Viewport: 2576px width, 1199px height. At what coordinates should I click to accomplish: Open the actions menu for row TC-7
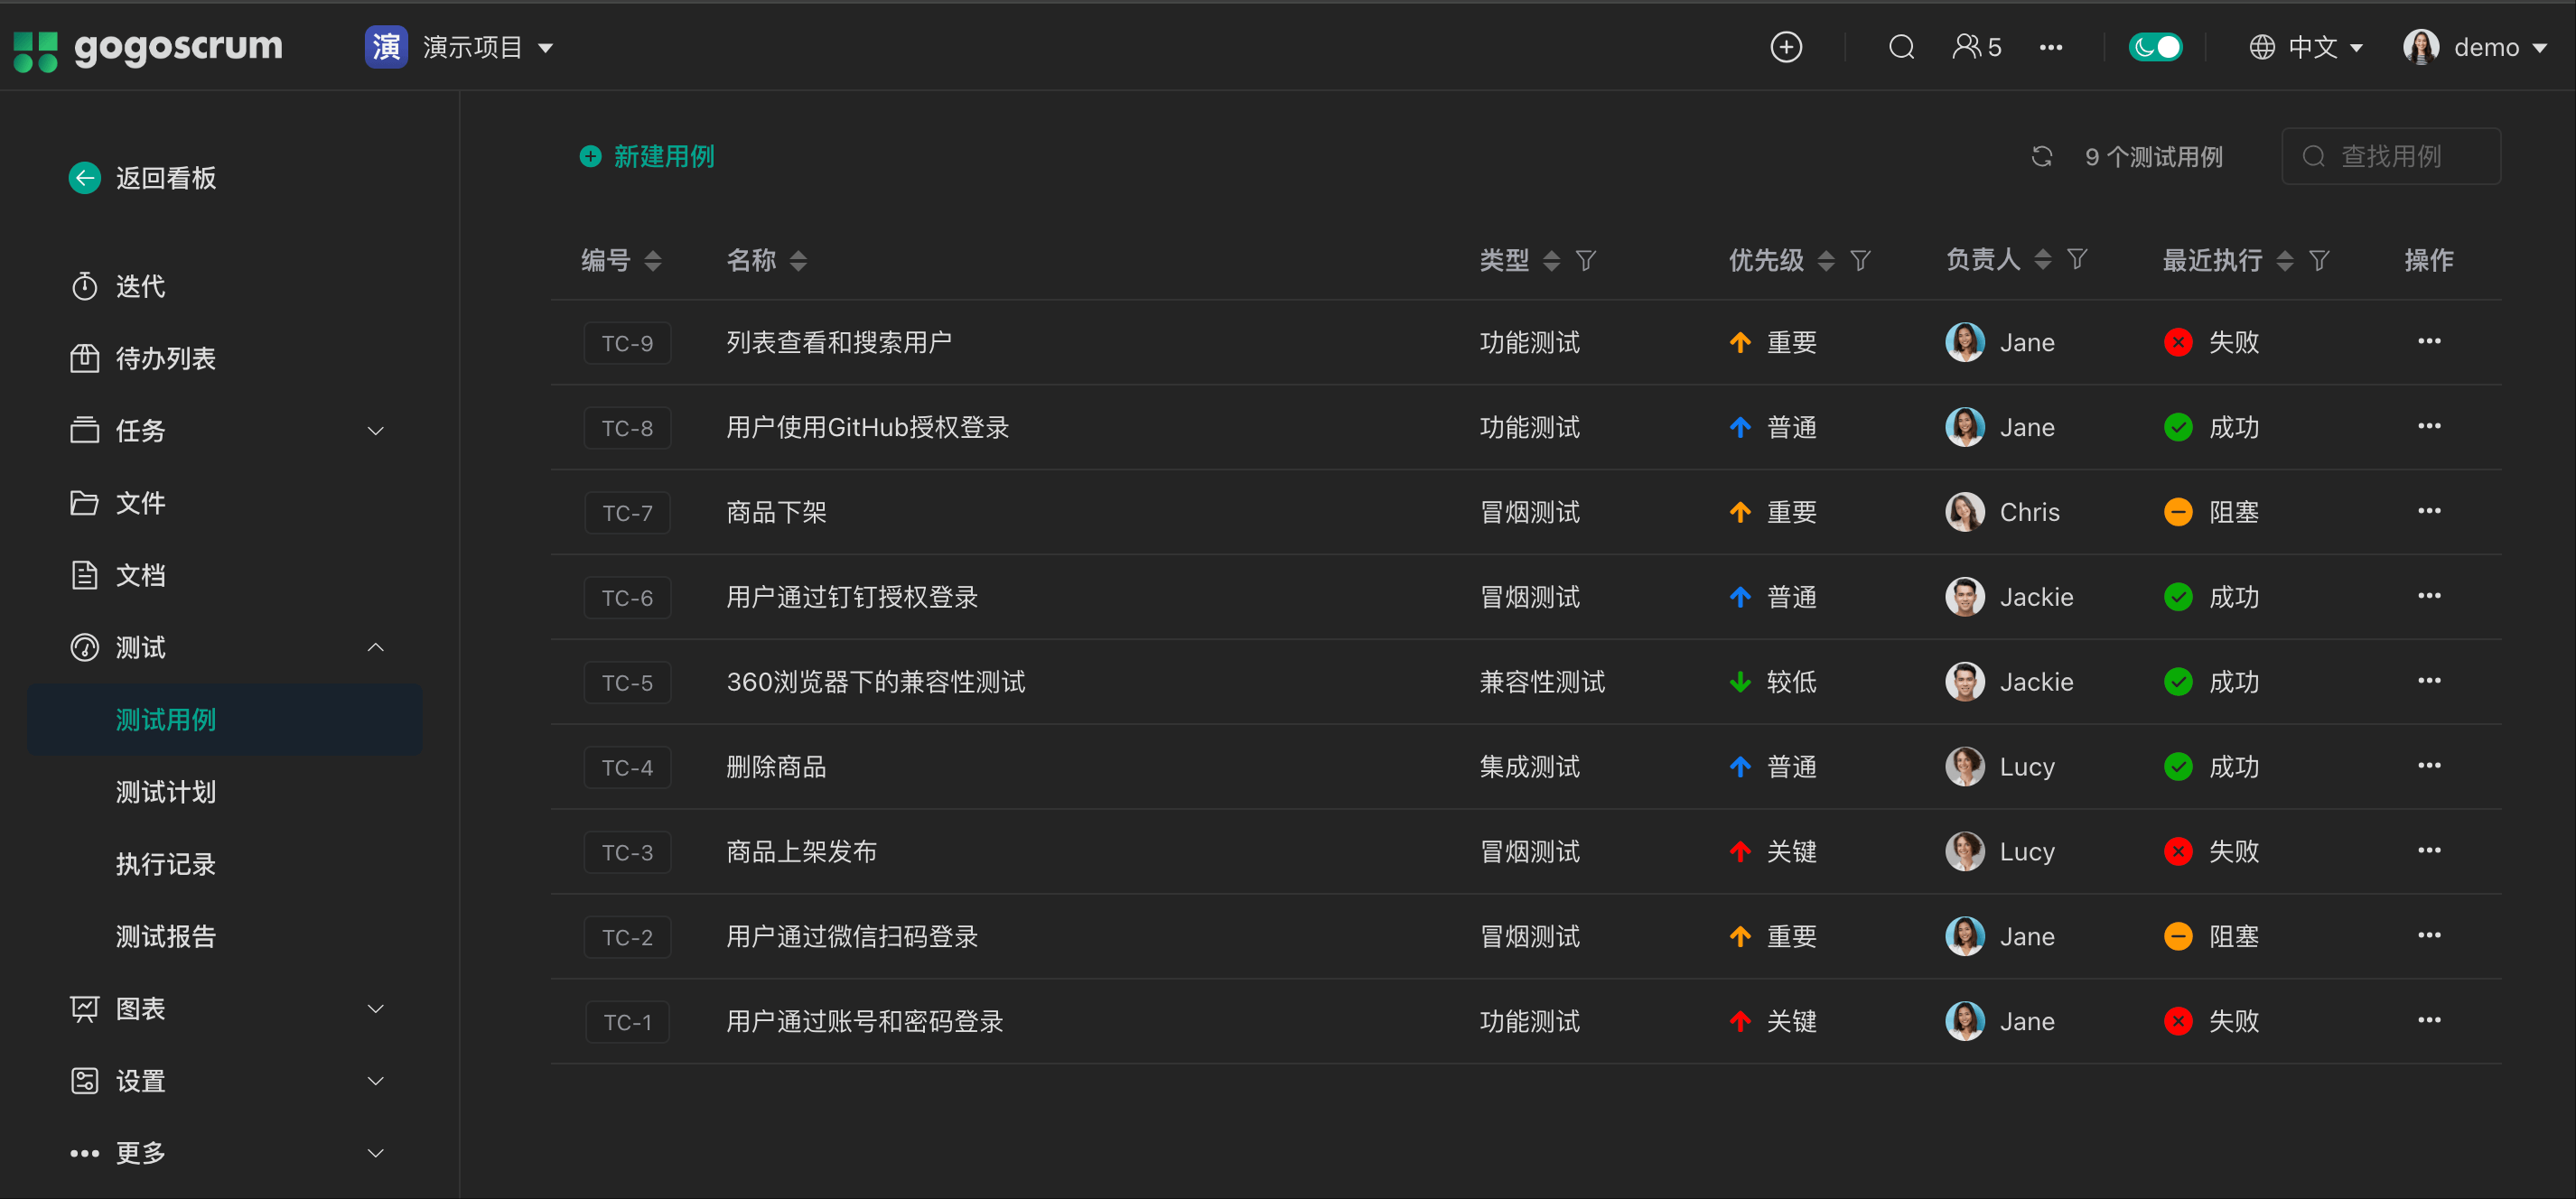(2428, 511)
